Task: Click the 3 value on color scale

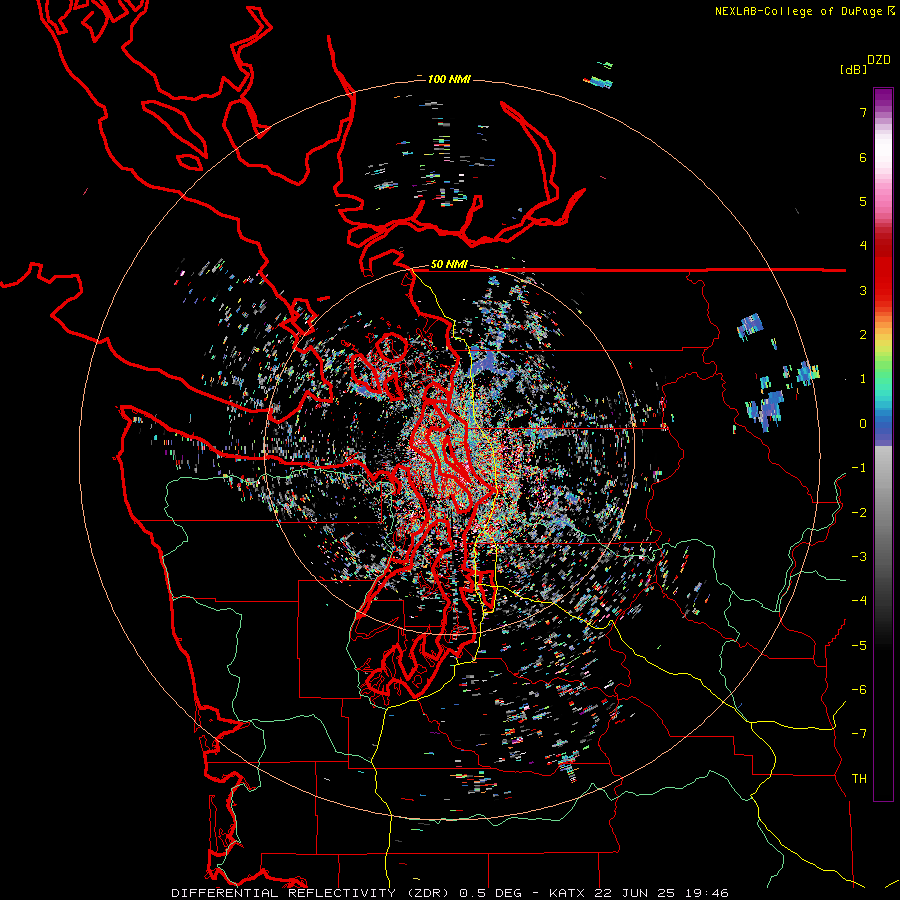Action: click(863, 290)
